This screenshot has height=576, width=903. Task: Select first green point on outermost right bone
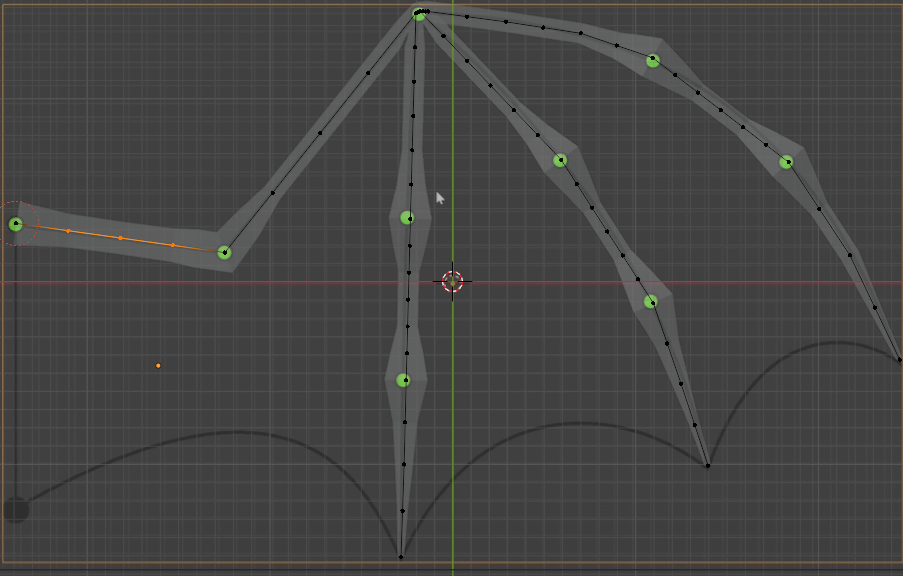click(x=652, y=60)
